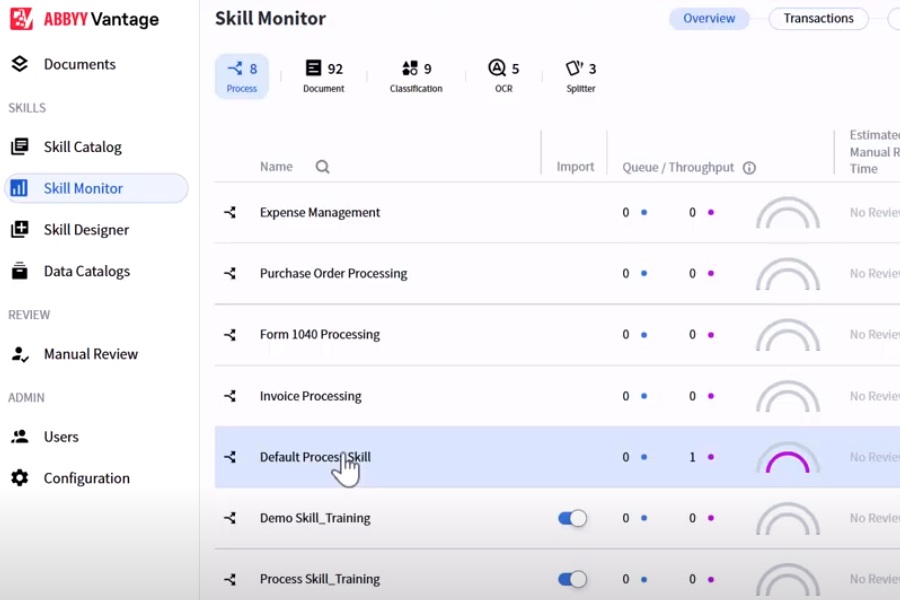Open the Purchase Order Processing skill

pyautogui.click(x=333, y=273)
